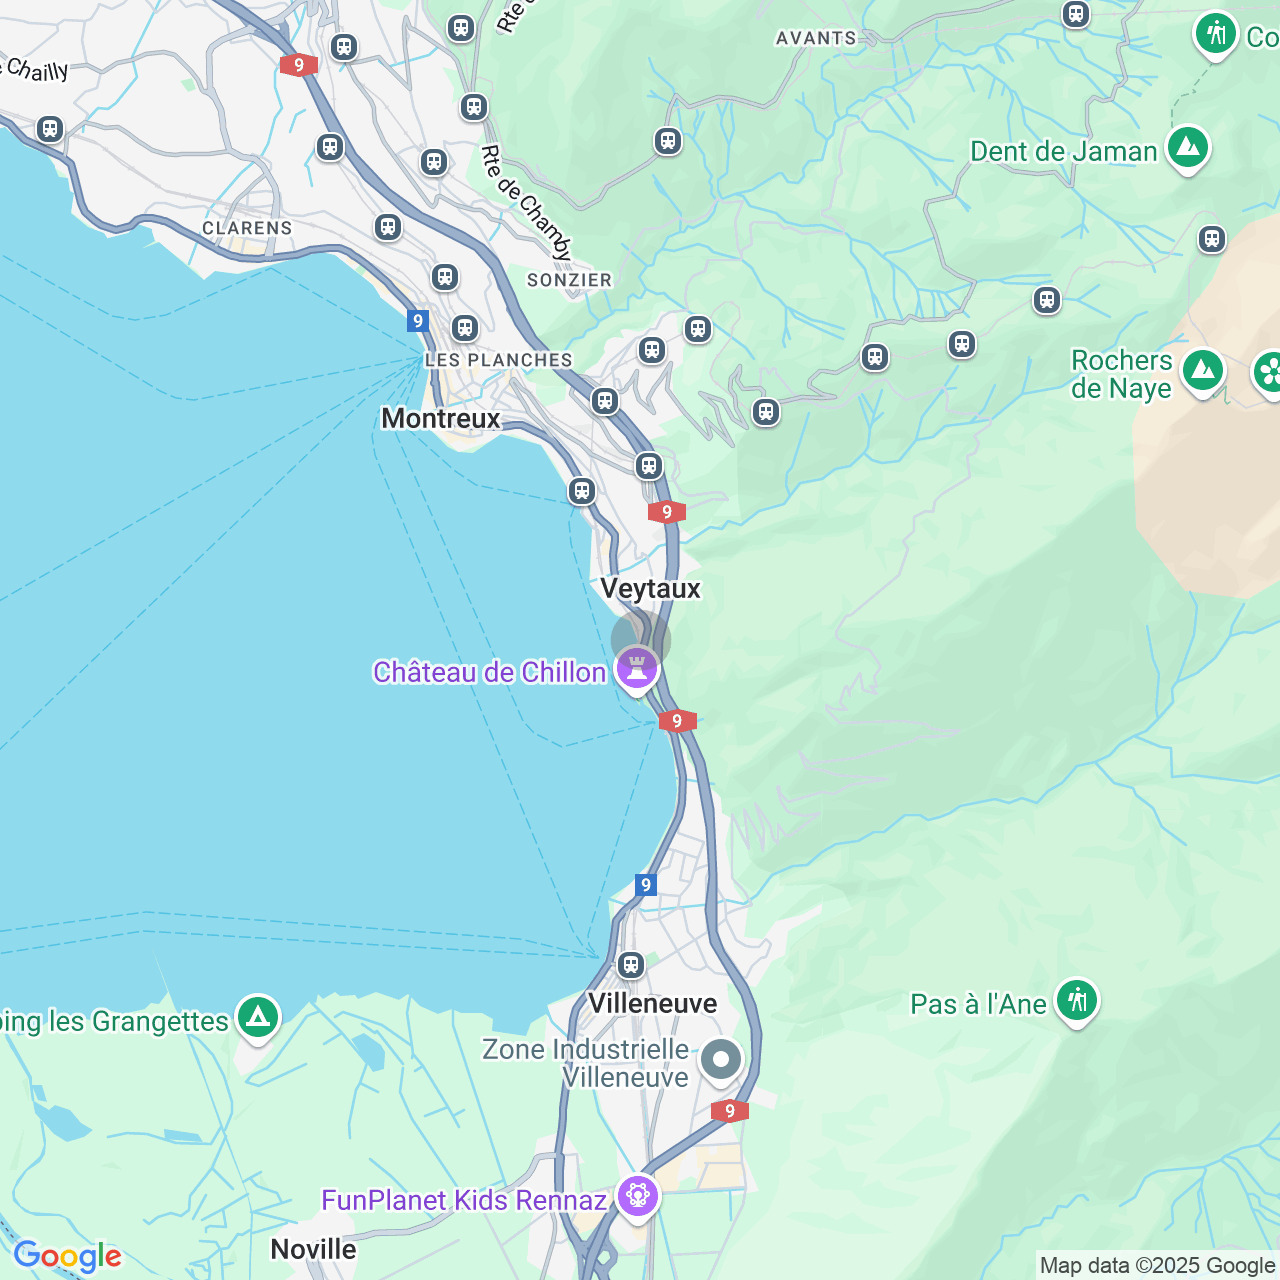This screenshot has width=1280, height=1280.
Task: Select the Montreux city label
Action: point(441,418)
